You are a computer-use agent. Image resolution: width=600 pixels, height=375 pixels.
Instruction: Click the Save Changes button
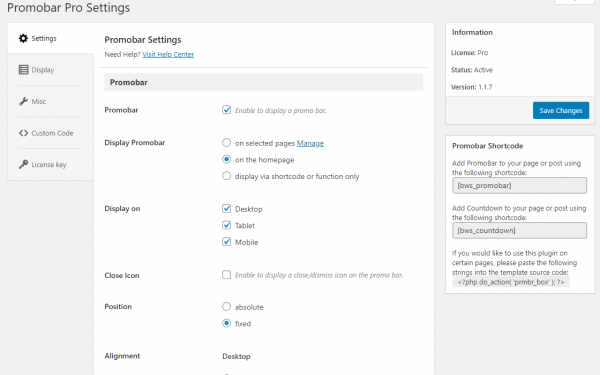click(561, 110)
